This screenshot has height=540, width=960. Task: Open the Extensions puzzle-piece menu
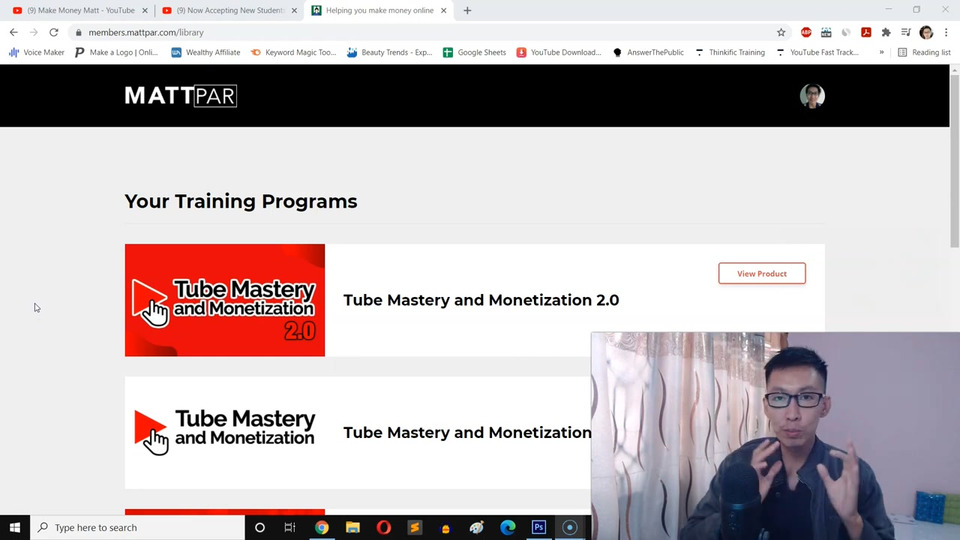point(886,32)
